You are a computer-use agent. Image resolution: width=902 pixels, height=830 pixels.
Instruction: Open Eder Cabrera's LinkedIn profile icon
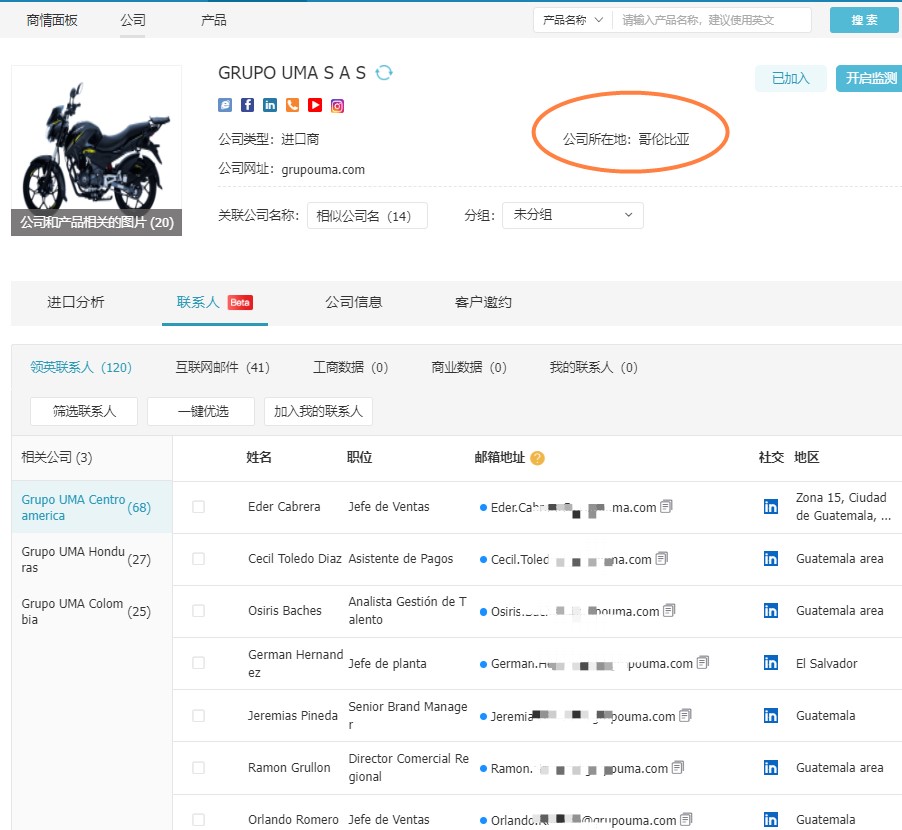[771, 506]
